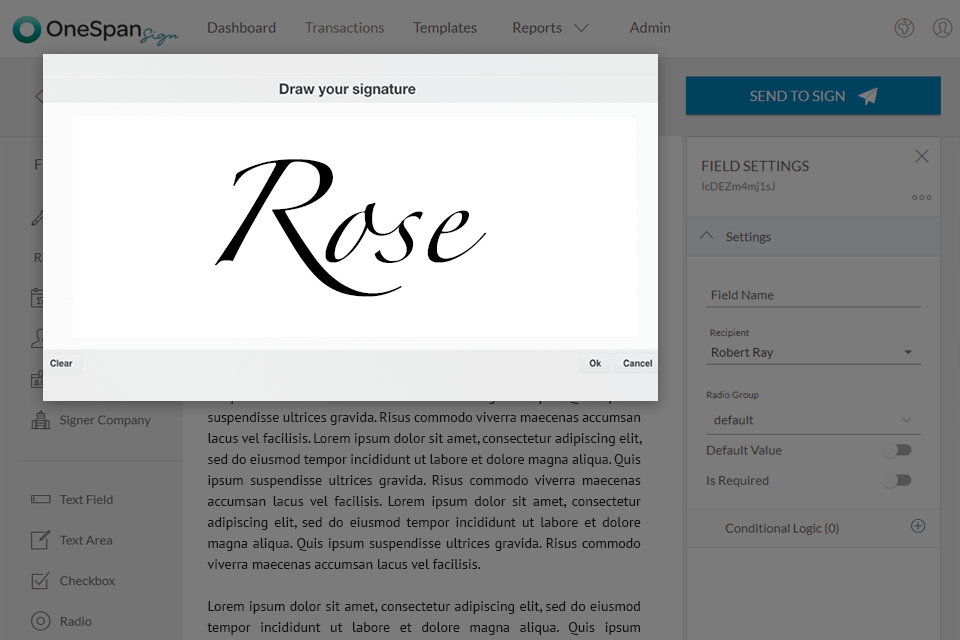The width and height of the screenshot is (960, 640).
Task: Expand the Reports menu chevron
Action: [x=581, y=28]
